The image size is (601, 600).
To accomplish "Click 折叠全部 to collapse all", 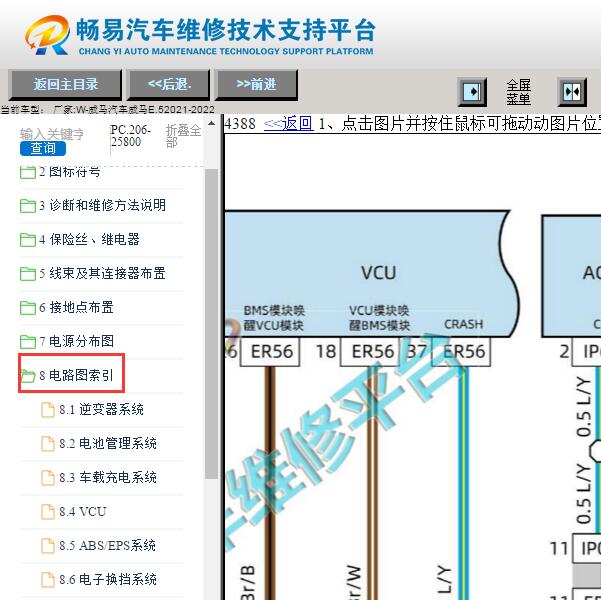I will (183, 136).
